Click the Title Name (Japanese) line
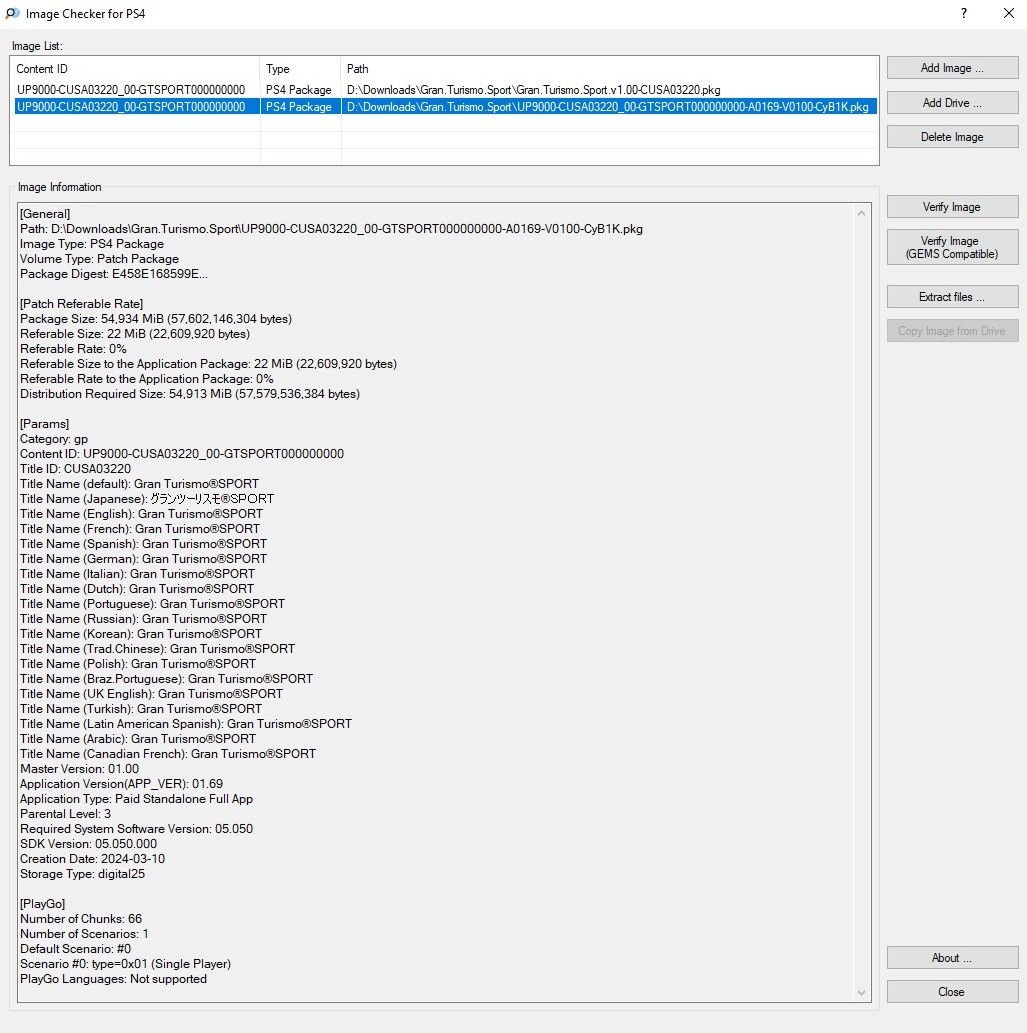 pos(147,499)
